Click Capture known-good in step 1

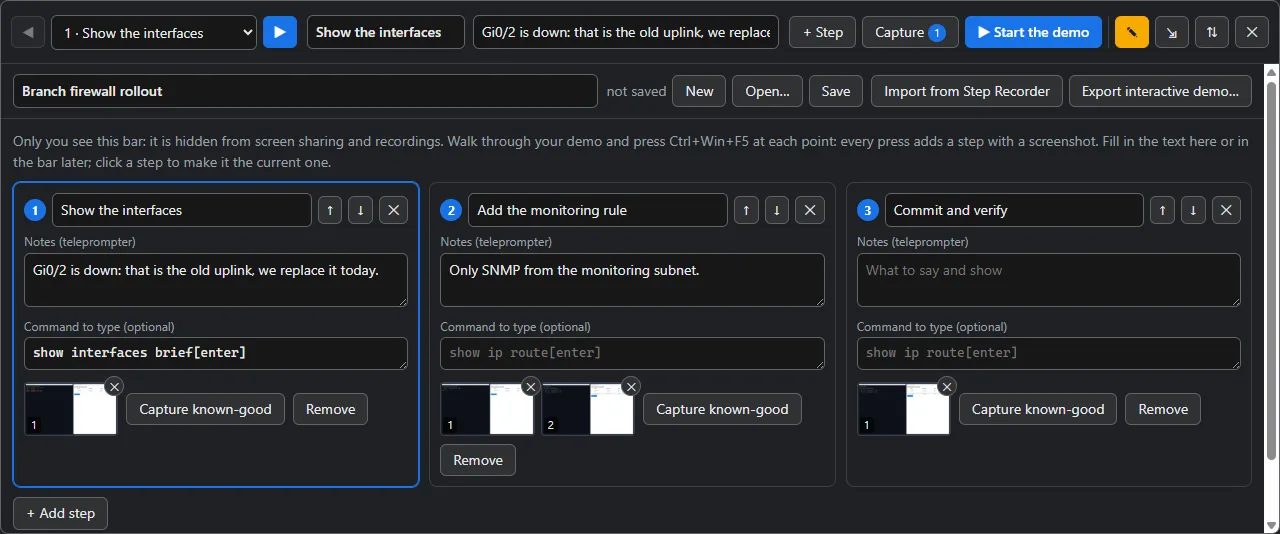pyautogui.click(x=205, y=409)
